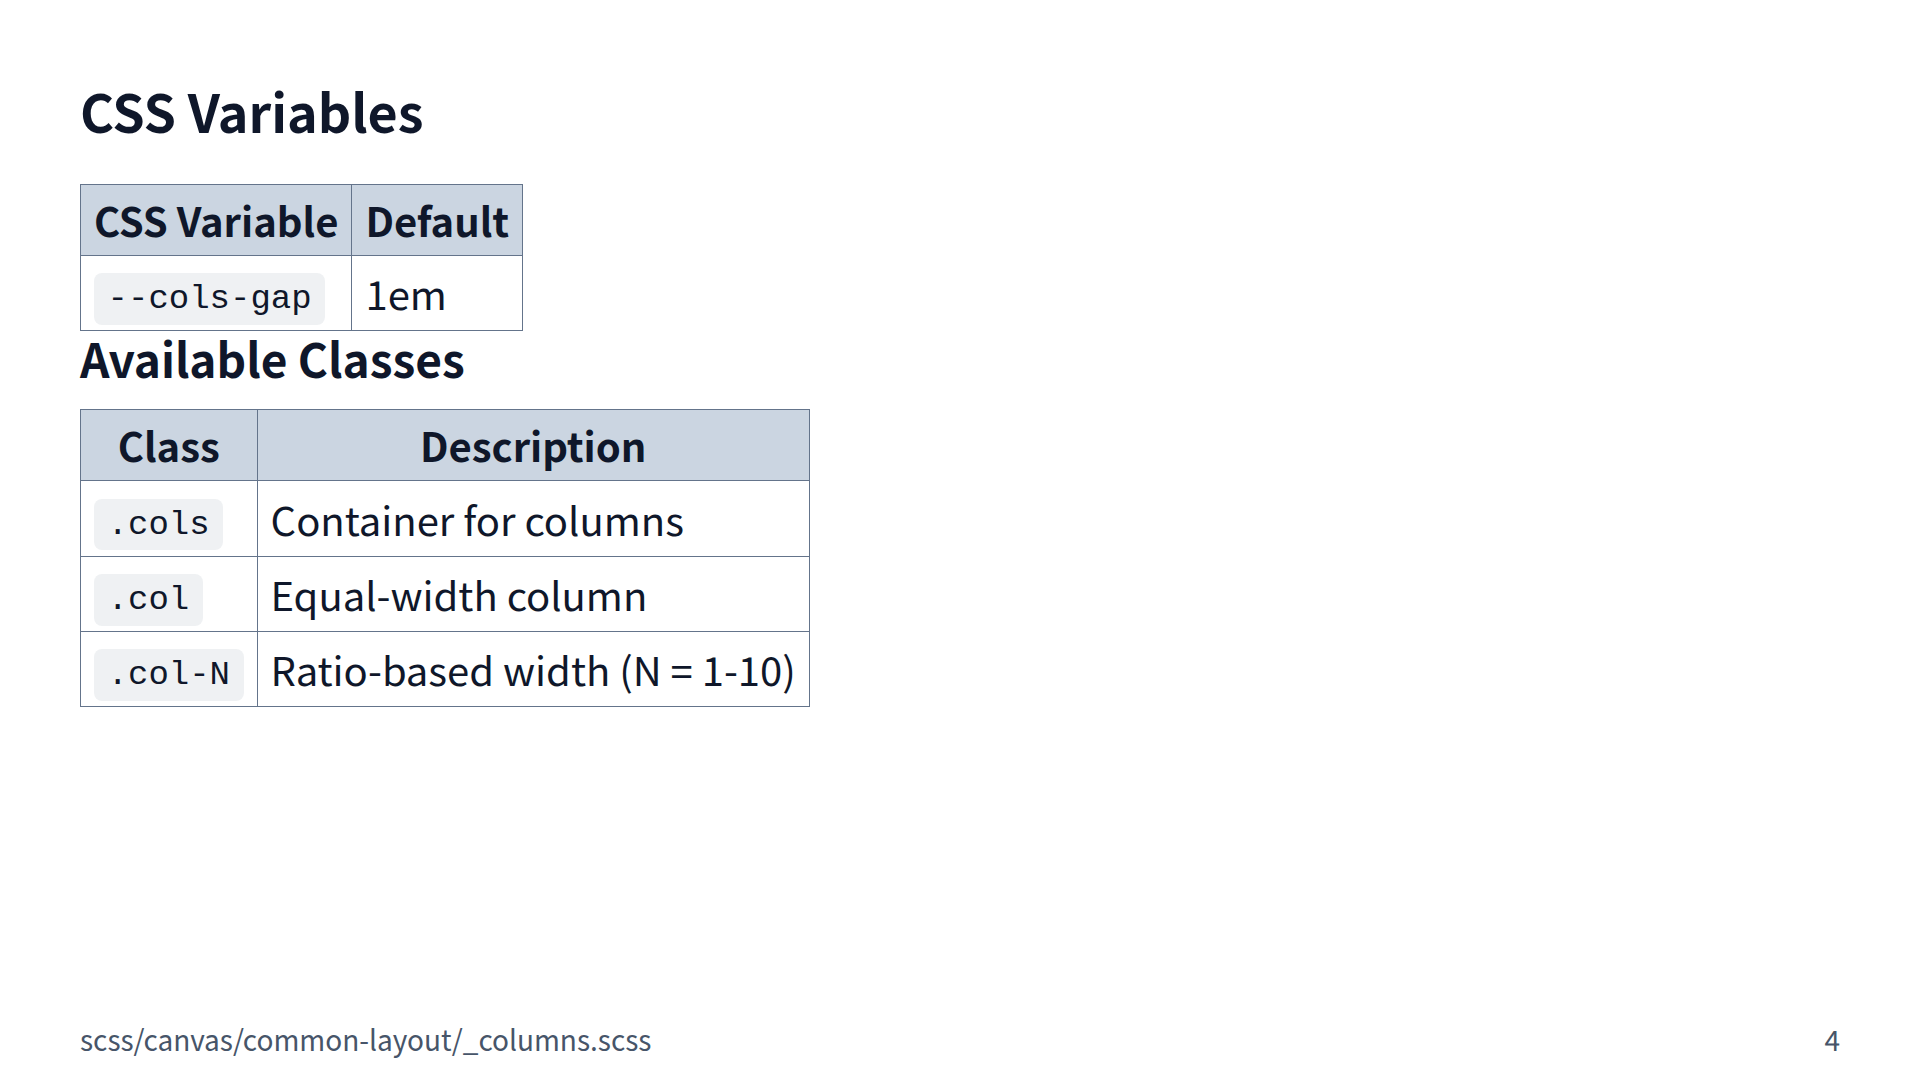This screenshot has width=1920, height=1080.
Task: Click the 'Equal-width' text
Action: tap(384, 597)
